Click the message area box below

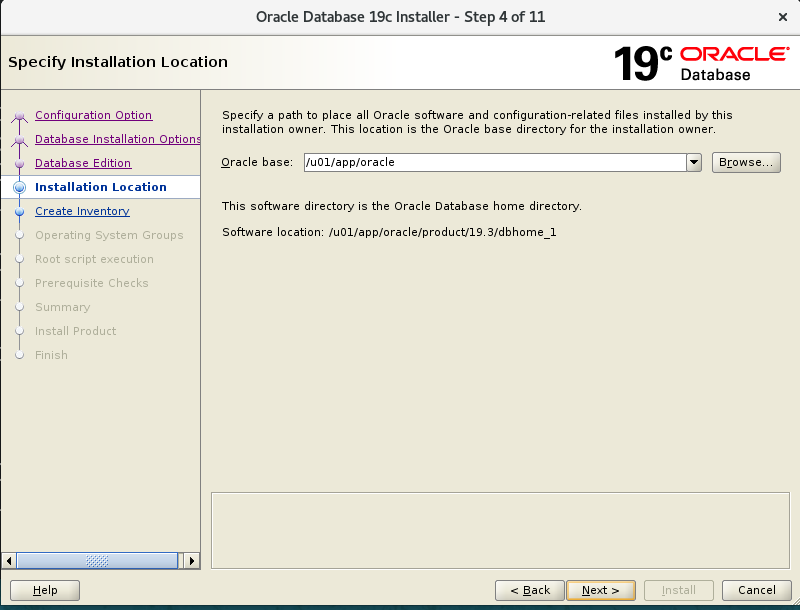(x=500, y=530)
